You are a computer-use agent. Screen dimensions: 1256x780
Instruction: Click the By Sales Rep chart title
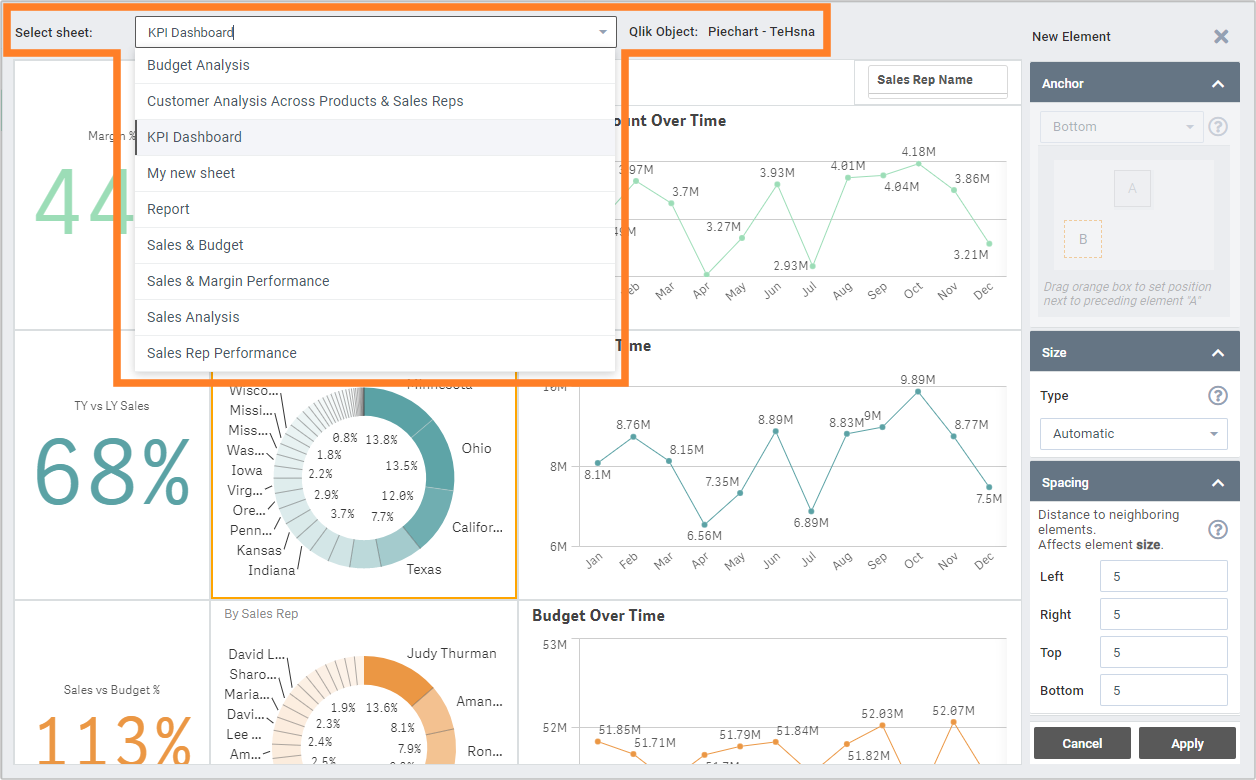click(x=261, y=613)
